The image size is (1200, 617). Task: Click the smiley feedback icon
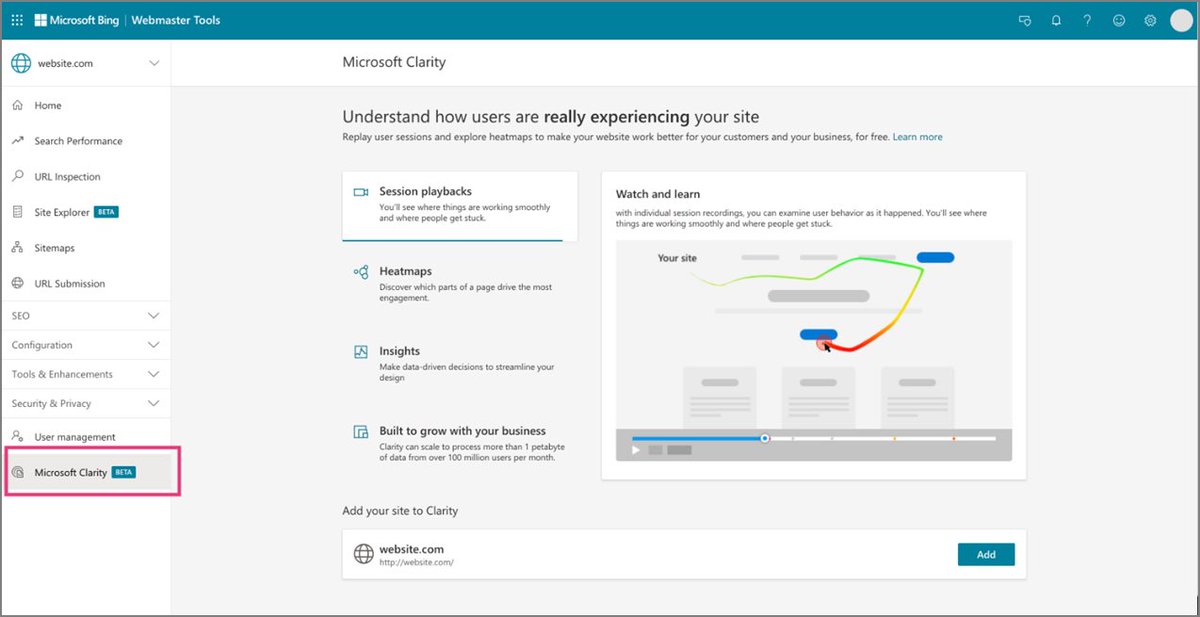(1119, 20)
